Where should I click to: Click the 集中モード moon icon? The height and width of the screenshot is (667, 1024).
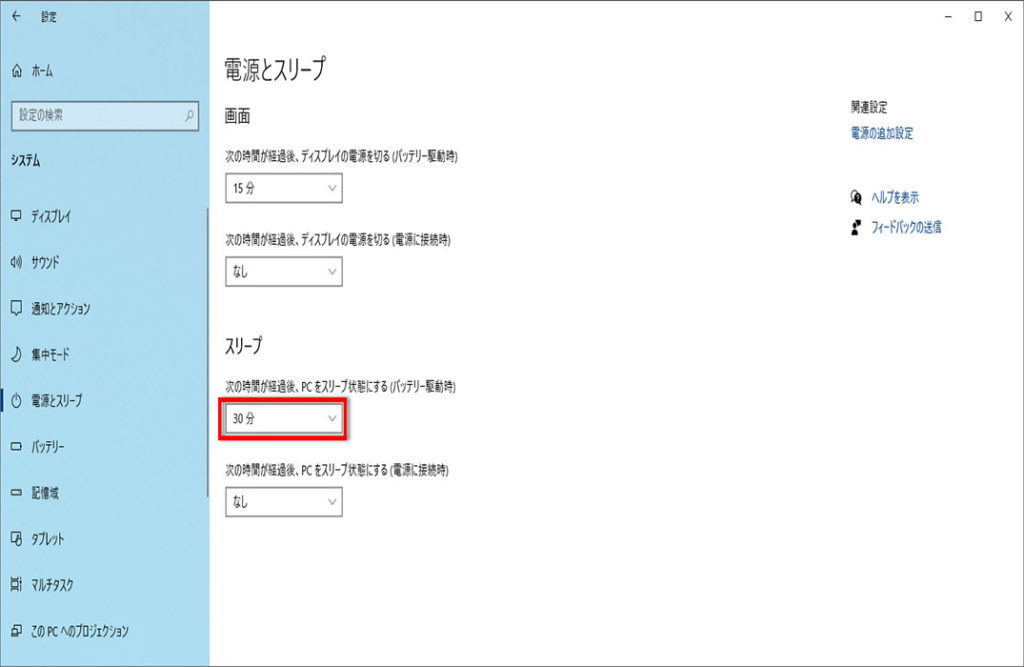(16, 354)
